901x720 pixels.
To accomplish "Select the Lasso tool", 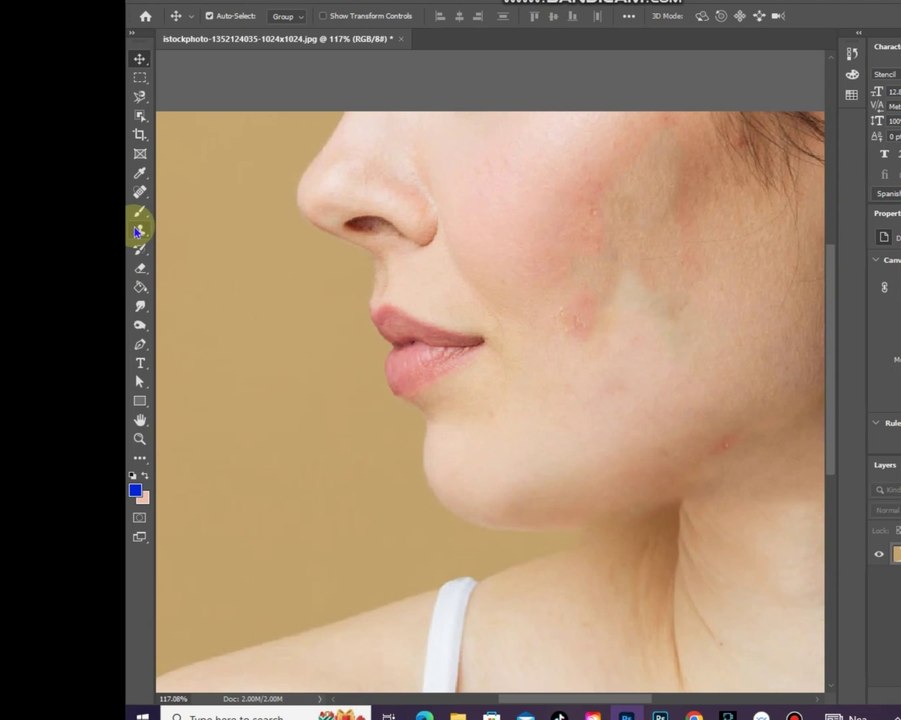I will (x=140, y=97).
